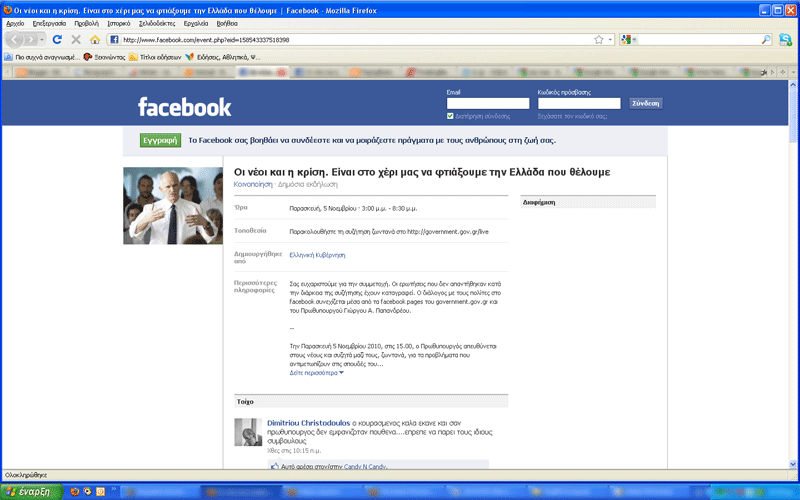Screen dimensions: 800x500
Task: Open the back/forward history dropdown arrow
Action: pos(42,39)
